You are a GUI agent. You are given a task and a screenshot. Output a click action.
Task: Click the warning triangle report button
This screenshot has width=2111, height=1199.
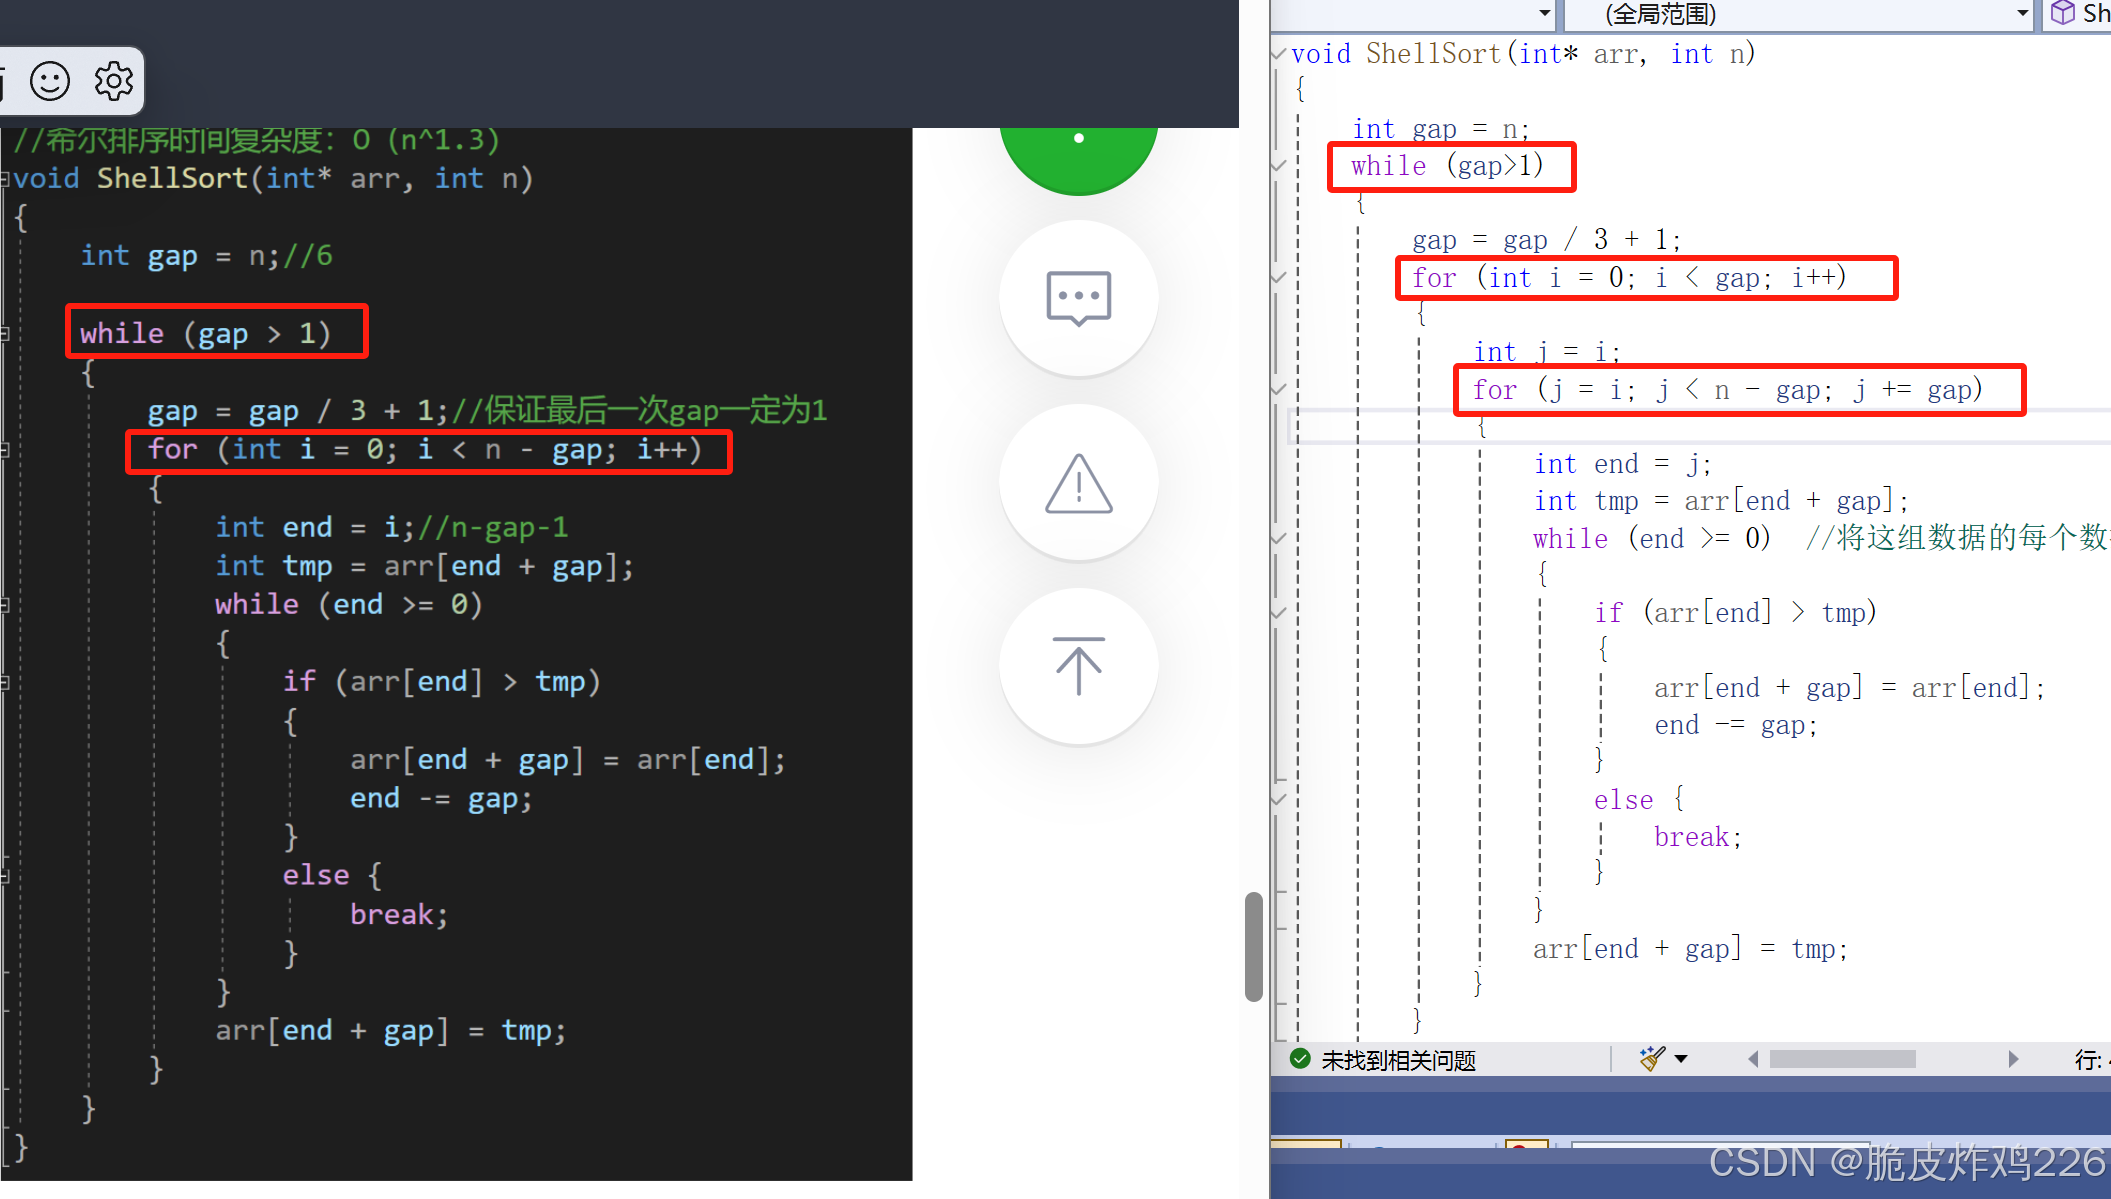pos(1078,483)
